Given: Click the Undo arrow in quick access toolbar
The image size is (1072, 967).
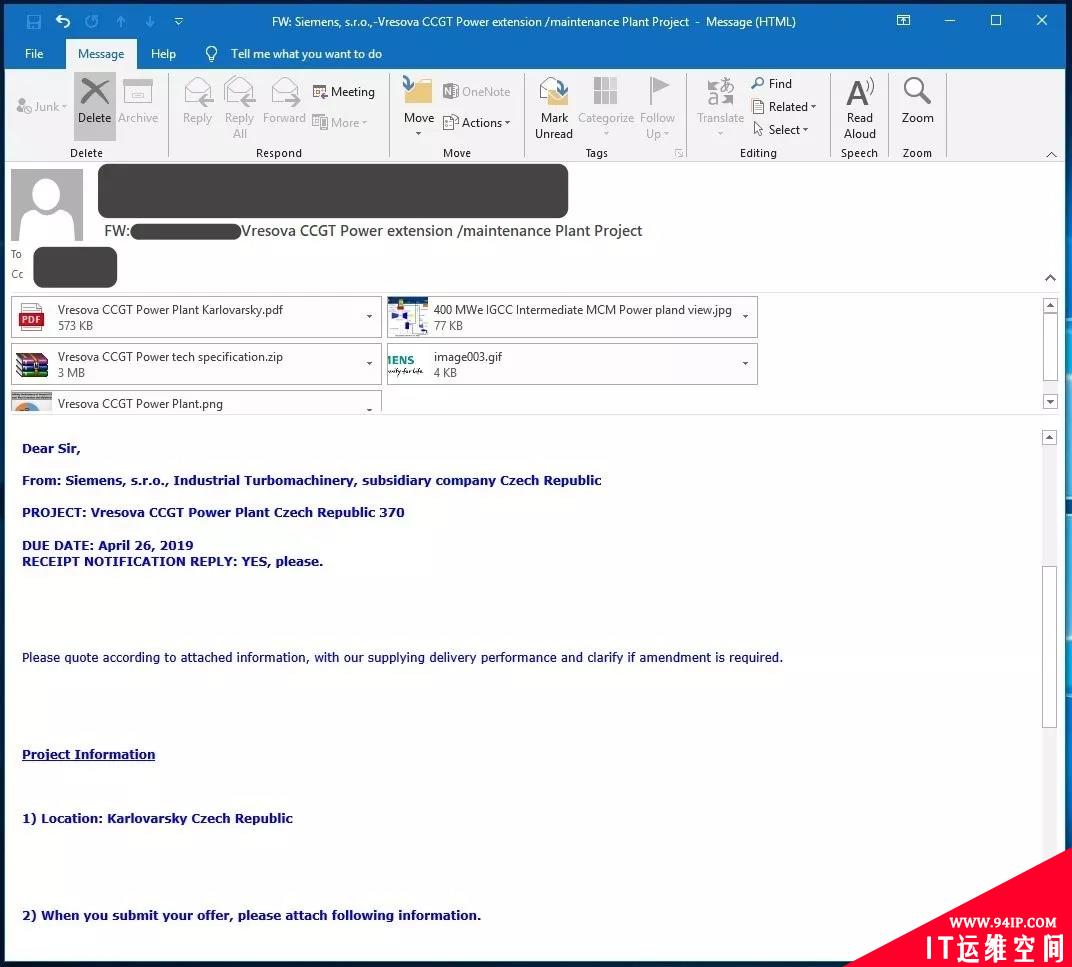Looking at the screenshot, I should (x=63, y=21).
